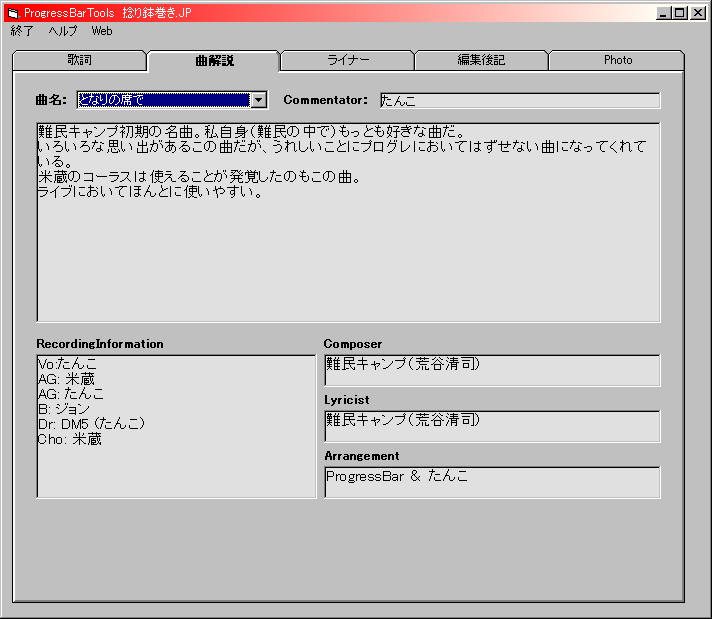Click the Composer label

click(x=353, y=344)
